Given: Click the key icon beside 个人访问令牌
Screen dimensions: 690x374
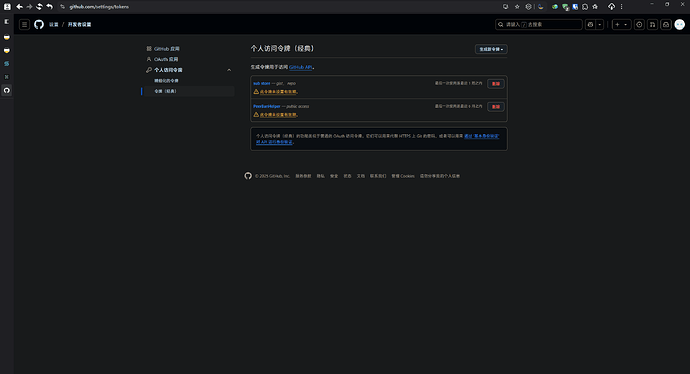Looking at the screenshot, I should (x=149, y=70).
